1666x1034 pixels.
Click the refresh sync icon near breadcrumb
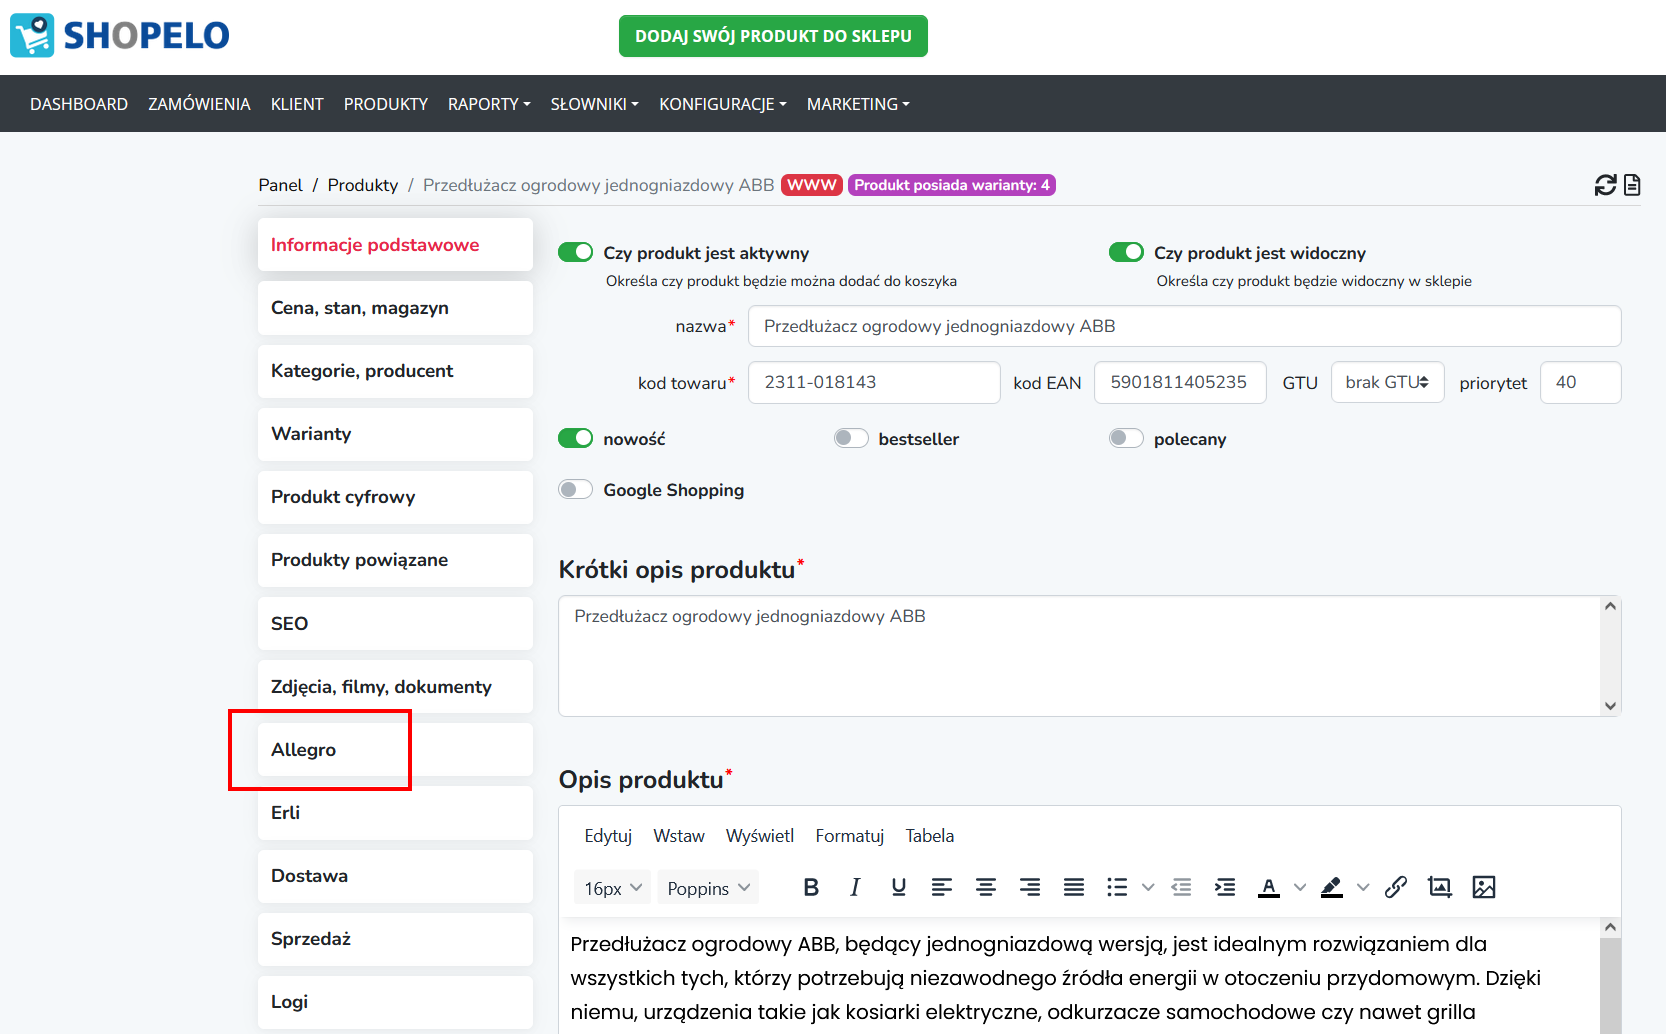pyautogui.click(x=1605, y=185)
